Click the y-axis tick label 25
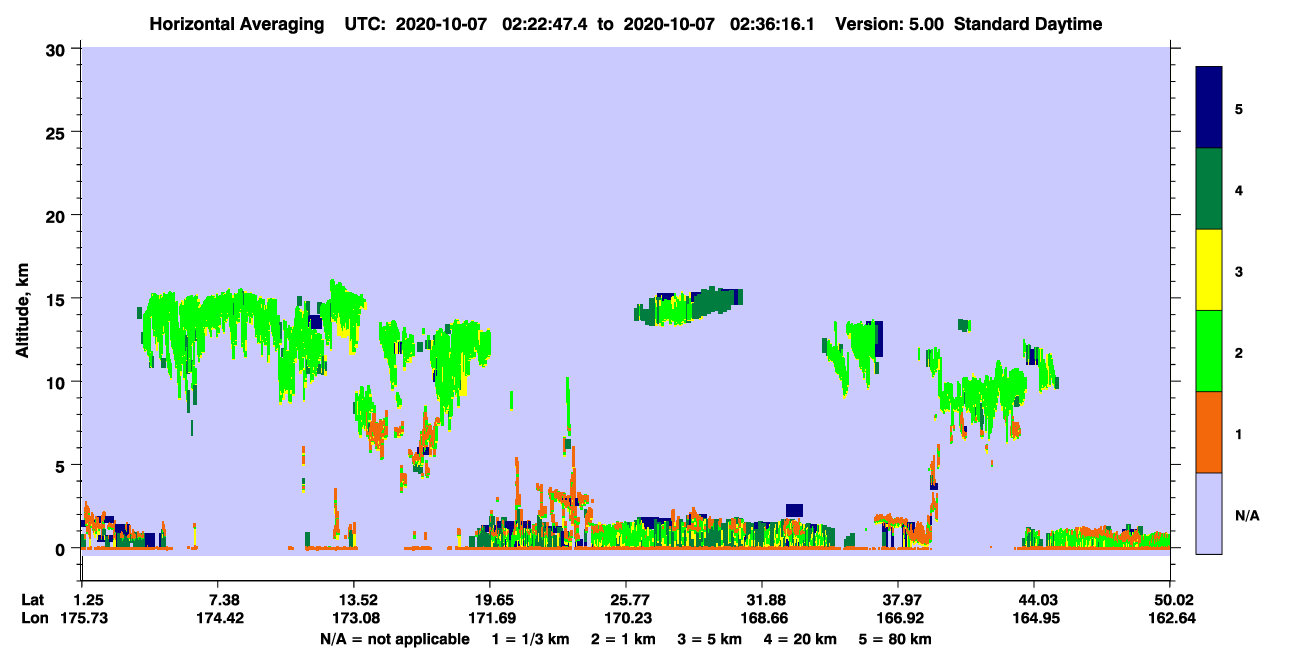 click(58, 132)
